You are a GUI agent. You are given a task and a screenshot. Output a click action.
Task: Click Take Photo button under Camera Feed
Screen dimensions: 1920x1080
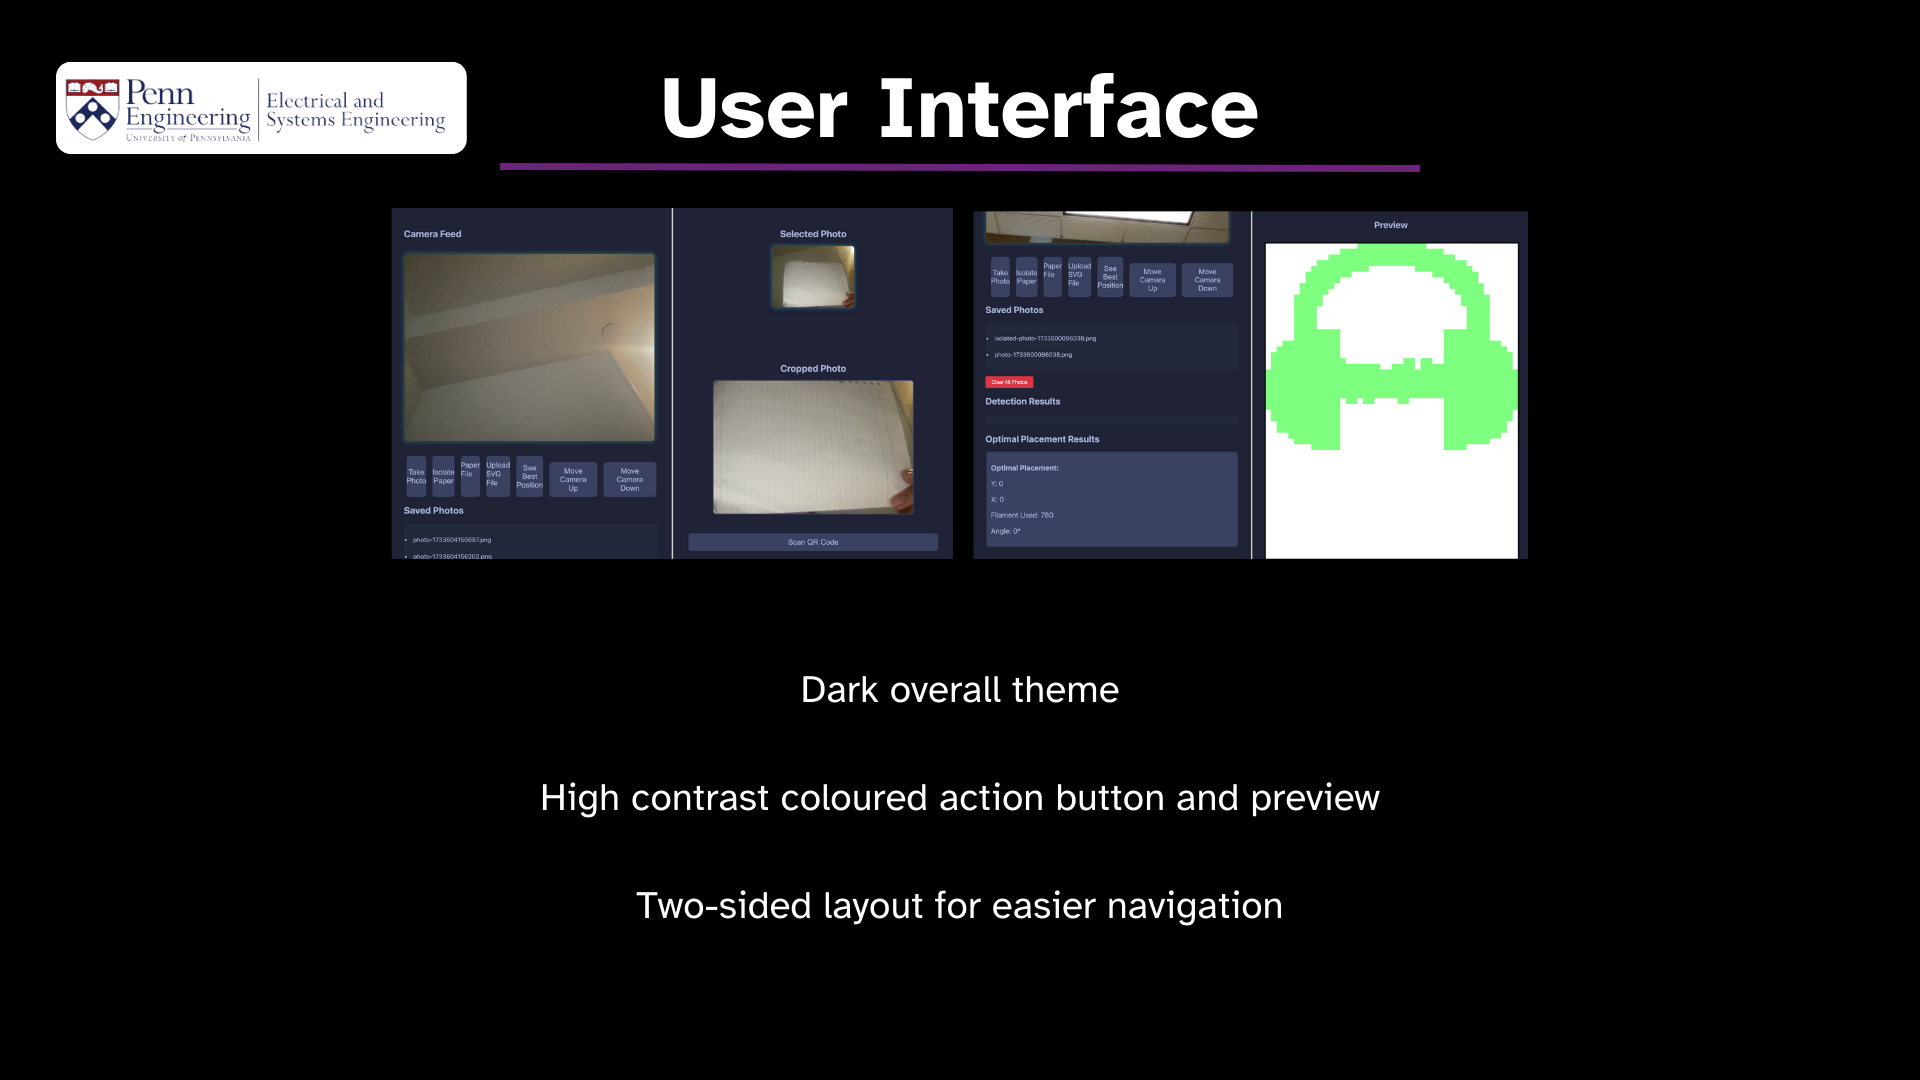point(416,477)
